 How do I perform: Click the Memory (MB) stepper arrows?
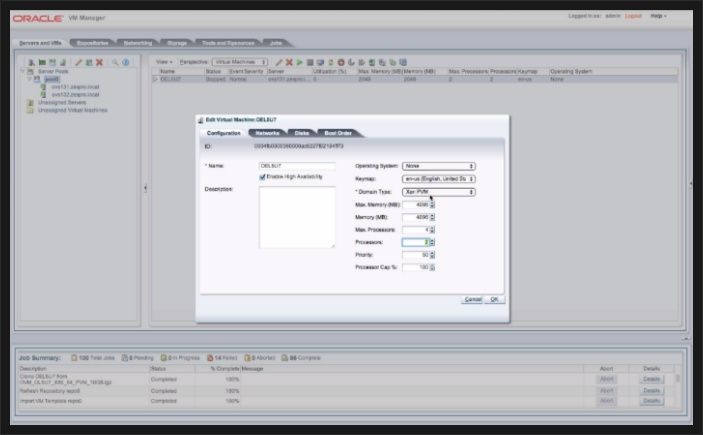click(x=432, y=218)
